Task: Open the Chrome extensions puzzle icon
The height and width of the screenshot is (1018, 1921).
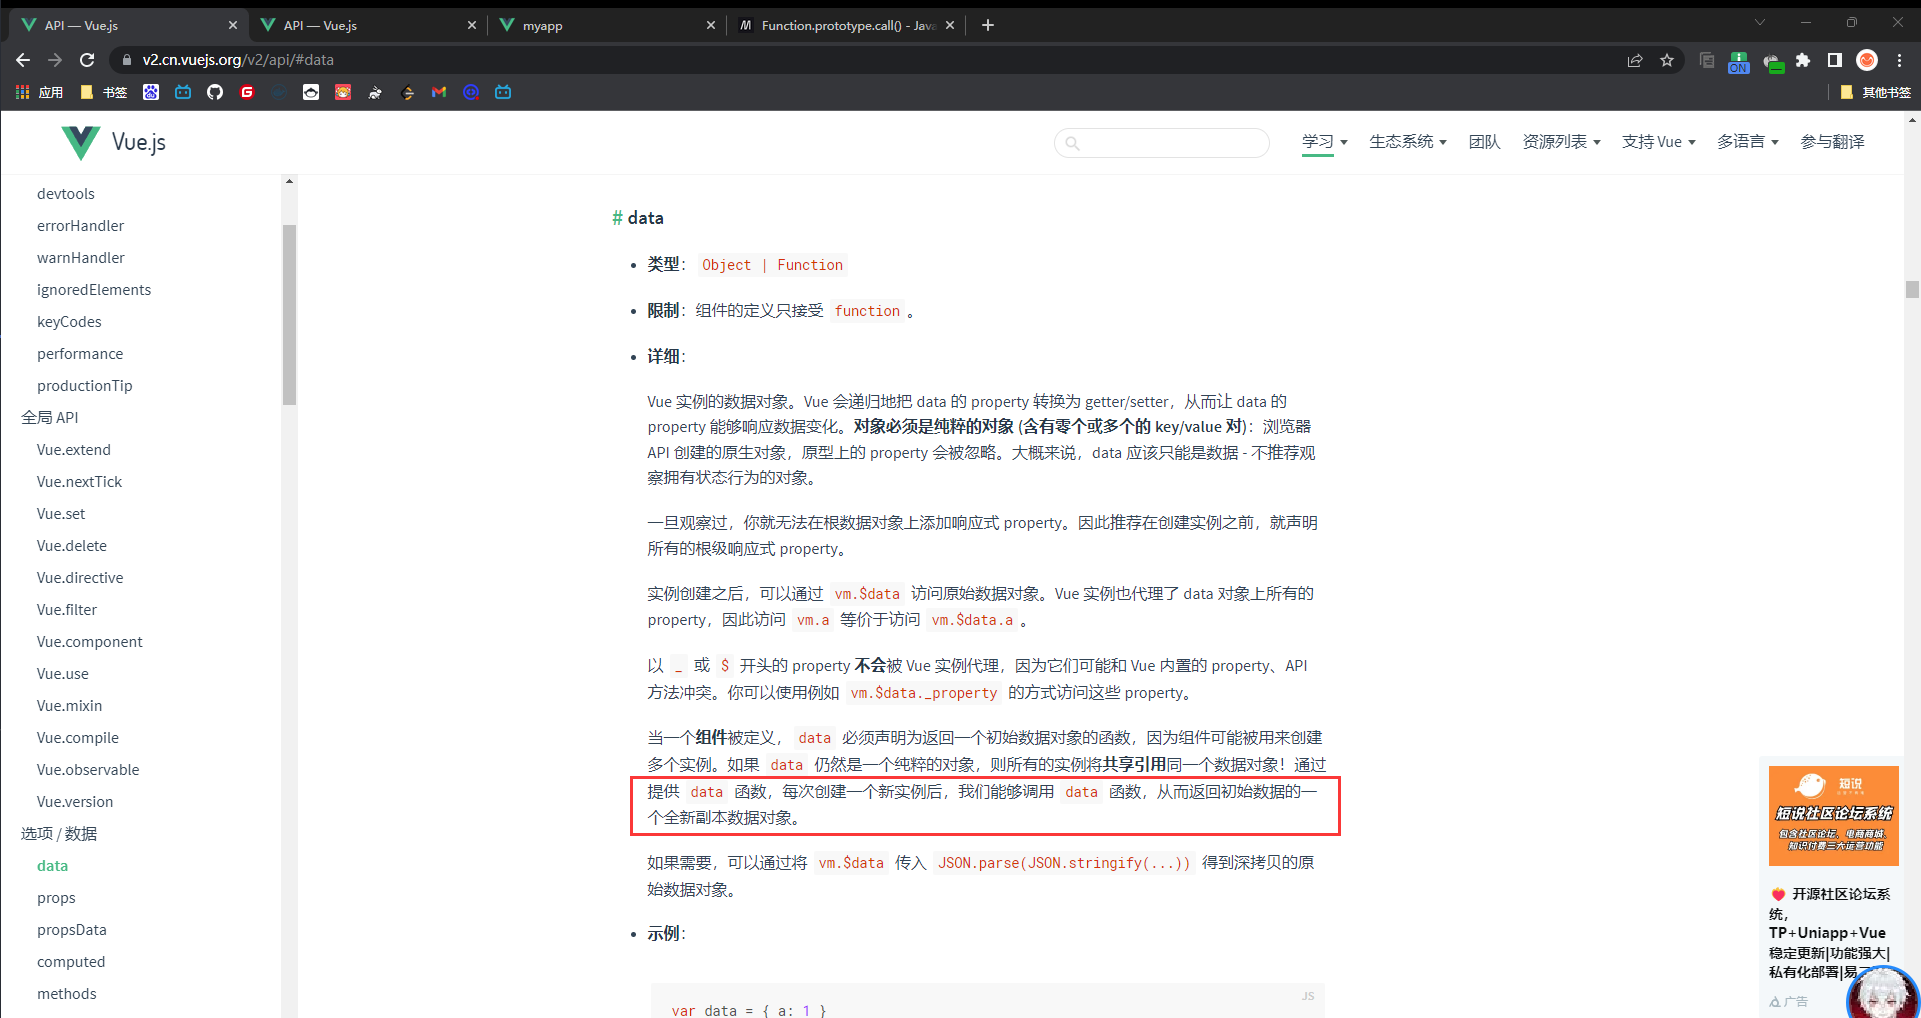Action: pyautogui.click(x=1803, y=60)
